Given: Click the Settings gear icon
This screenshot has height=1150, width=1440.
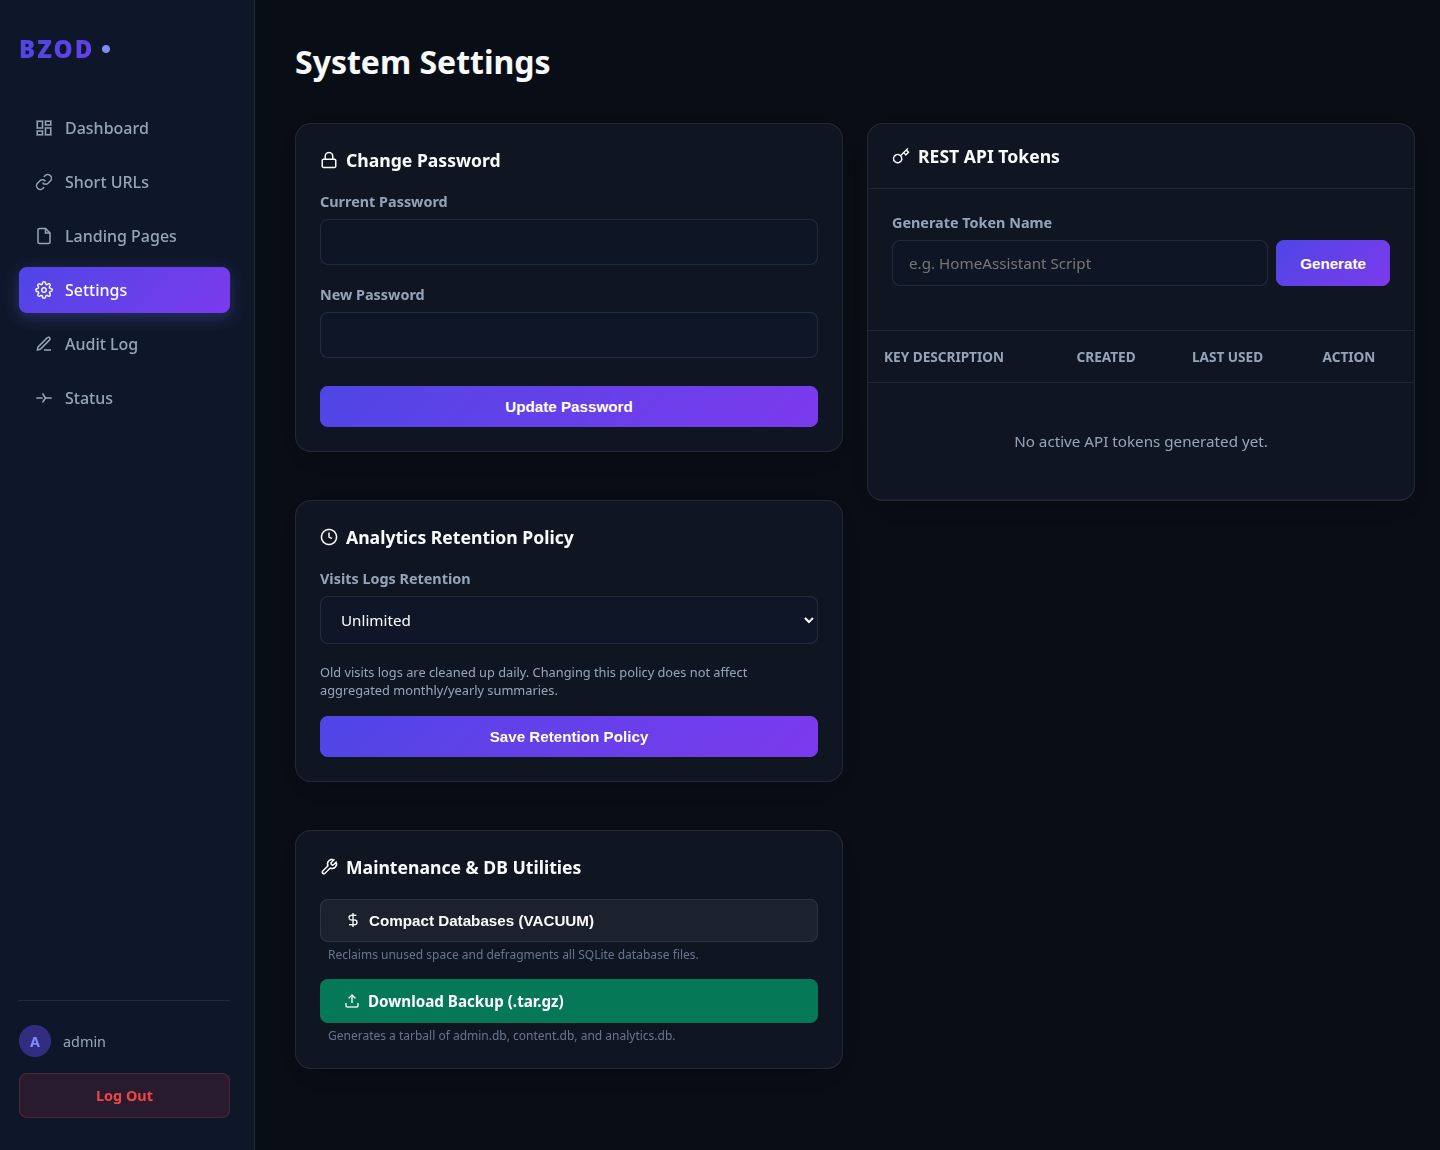Looking at the screenshot, I should 44,290.
